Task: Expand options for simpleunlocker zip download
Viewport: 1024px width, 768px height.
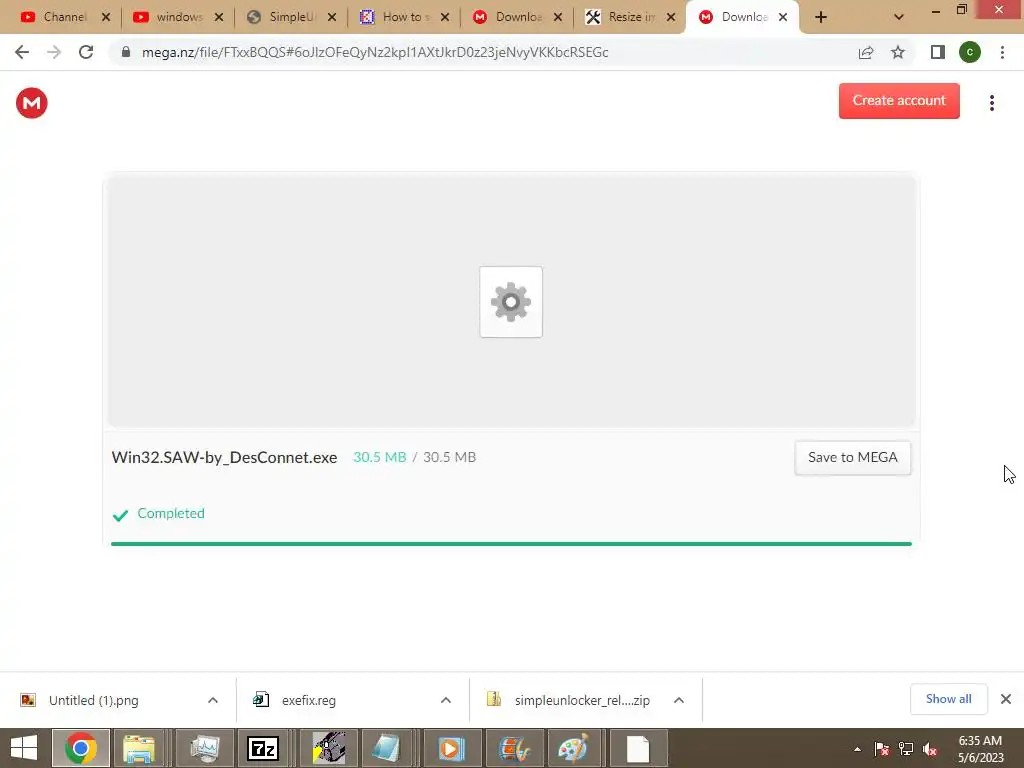Action: [679, 700]
